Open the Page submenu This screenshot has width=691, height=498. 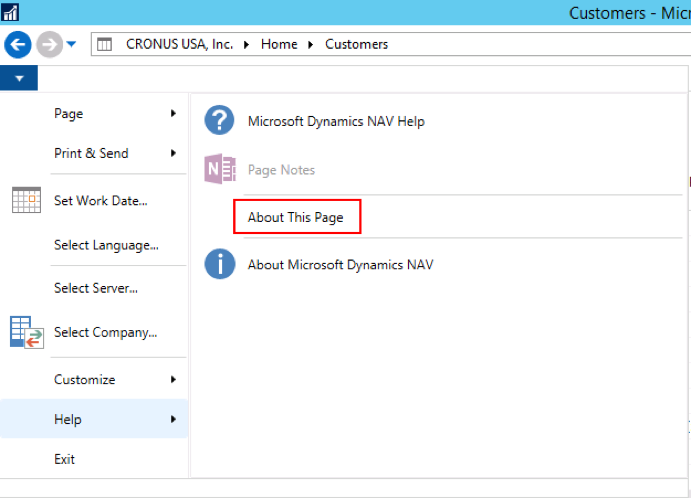(94, 114)
